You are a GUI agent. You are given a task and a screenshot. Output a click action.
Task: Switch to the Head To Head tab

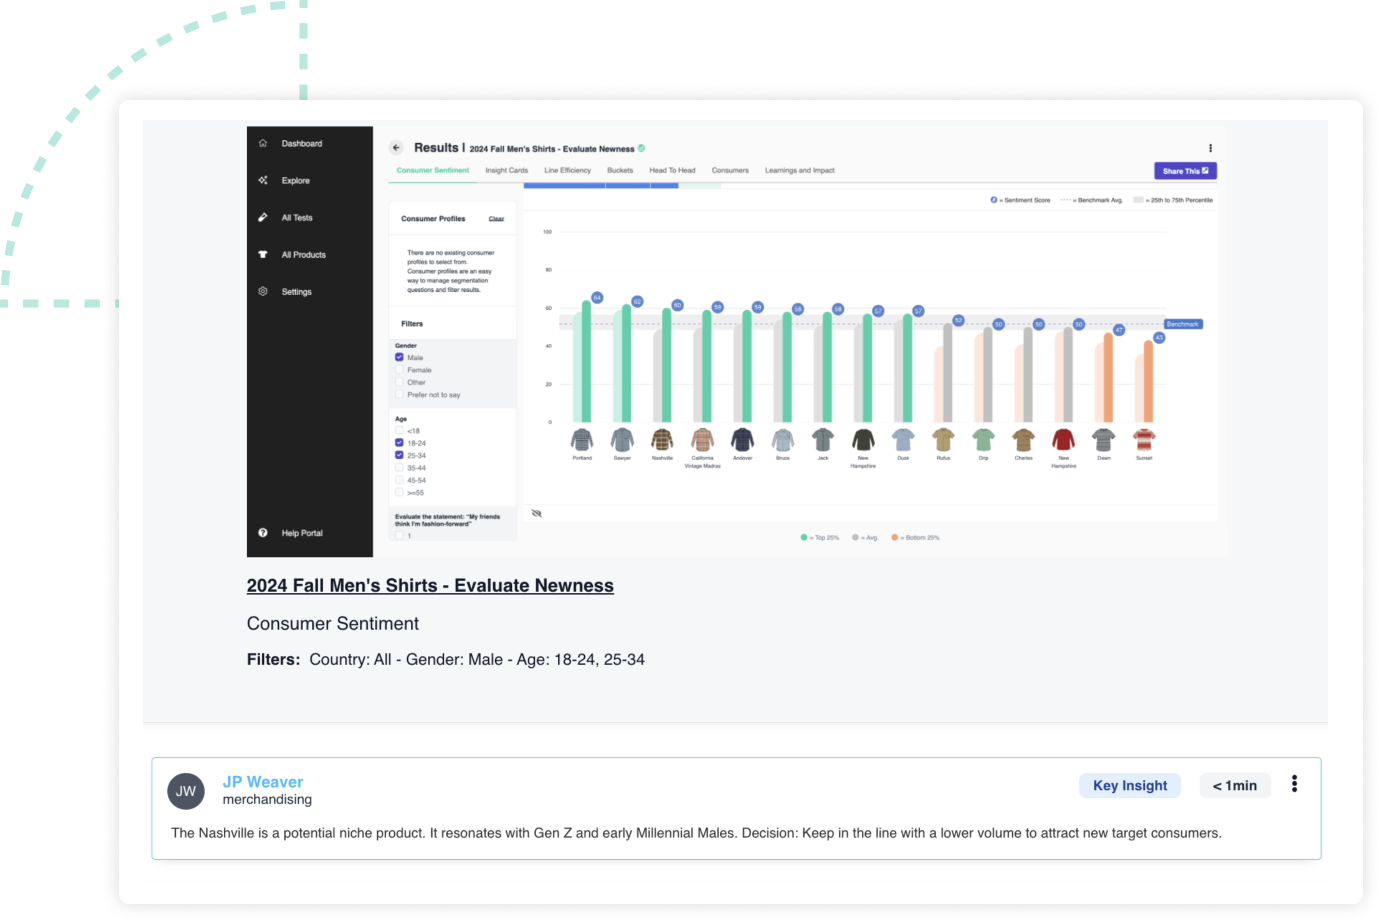[672, 170]
